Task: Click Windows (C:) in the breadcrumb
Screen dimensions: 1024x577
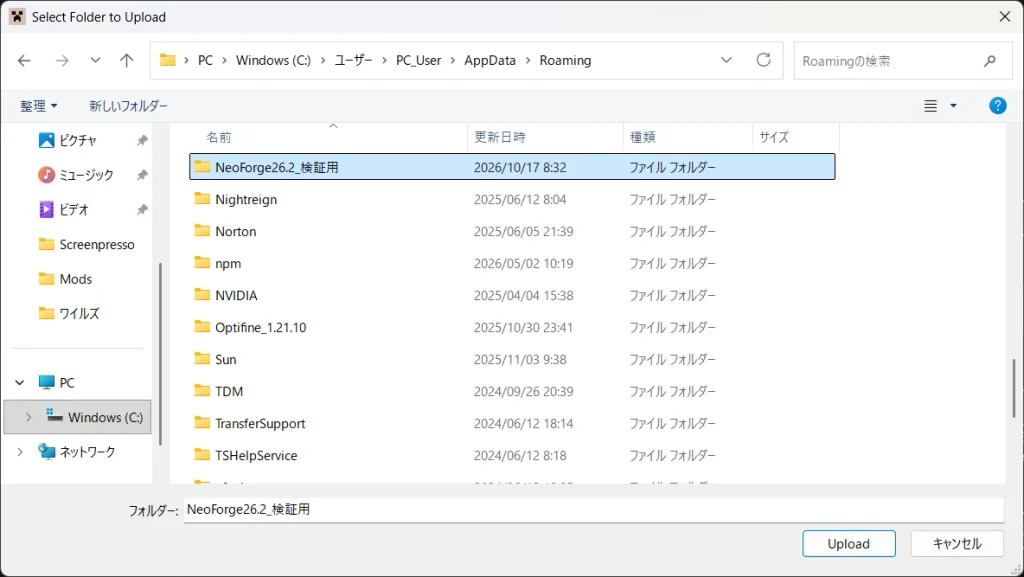Action: [x=273, y=60]
